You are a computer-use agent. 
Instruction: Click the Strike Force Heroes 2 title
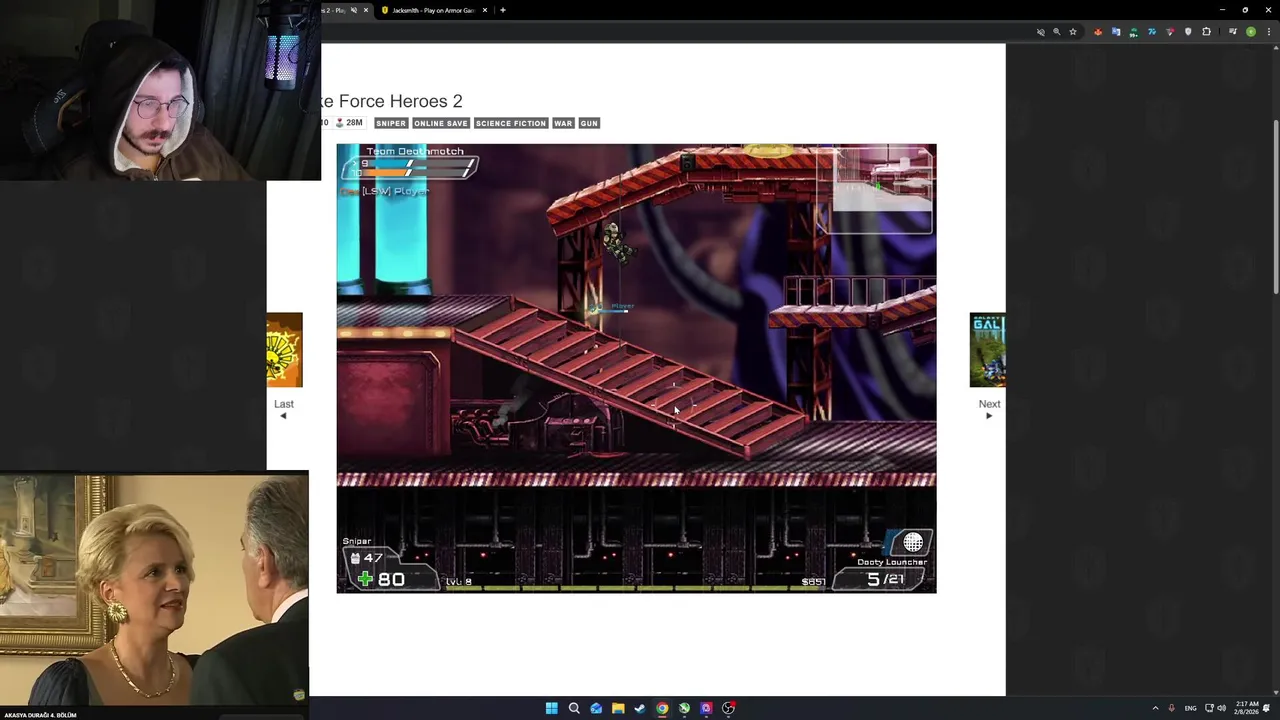tap(389, 101)
